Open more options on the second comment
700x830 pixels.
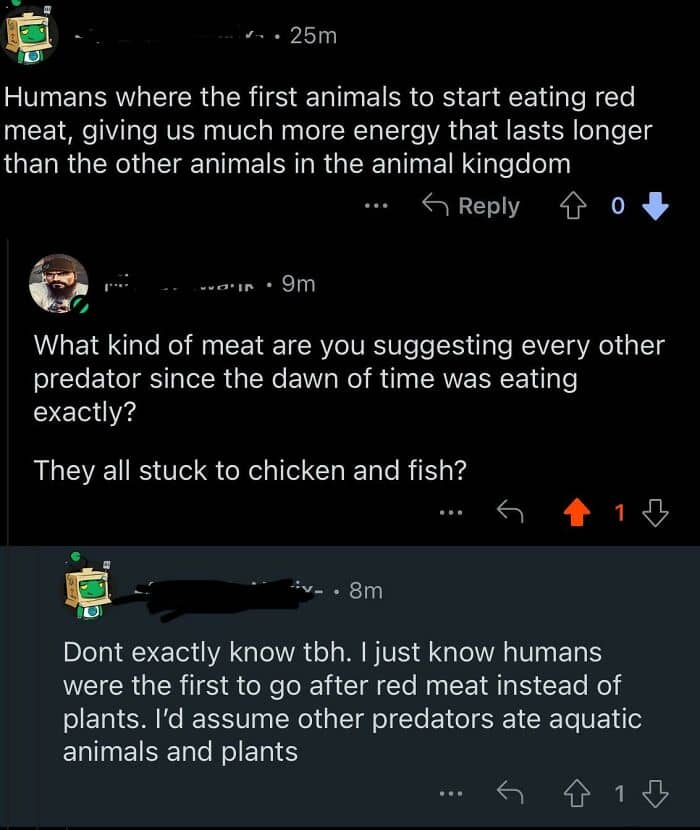[450, 513]
